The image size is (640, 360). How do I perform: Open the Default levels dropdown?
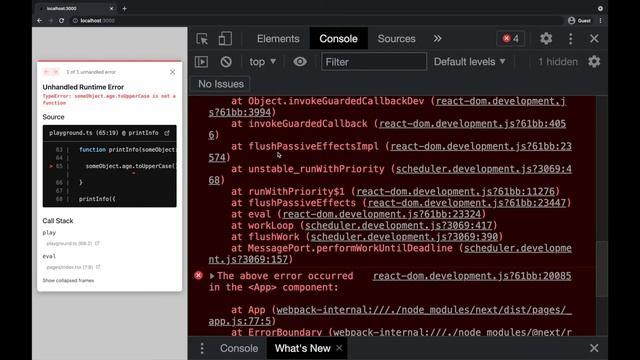tap(469, 62)
